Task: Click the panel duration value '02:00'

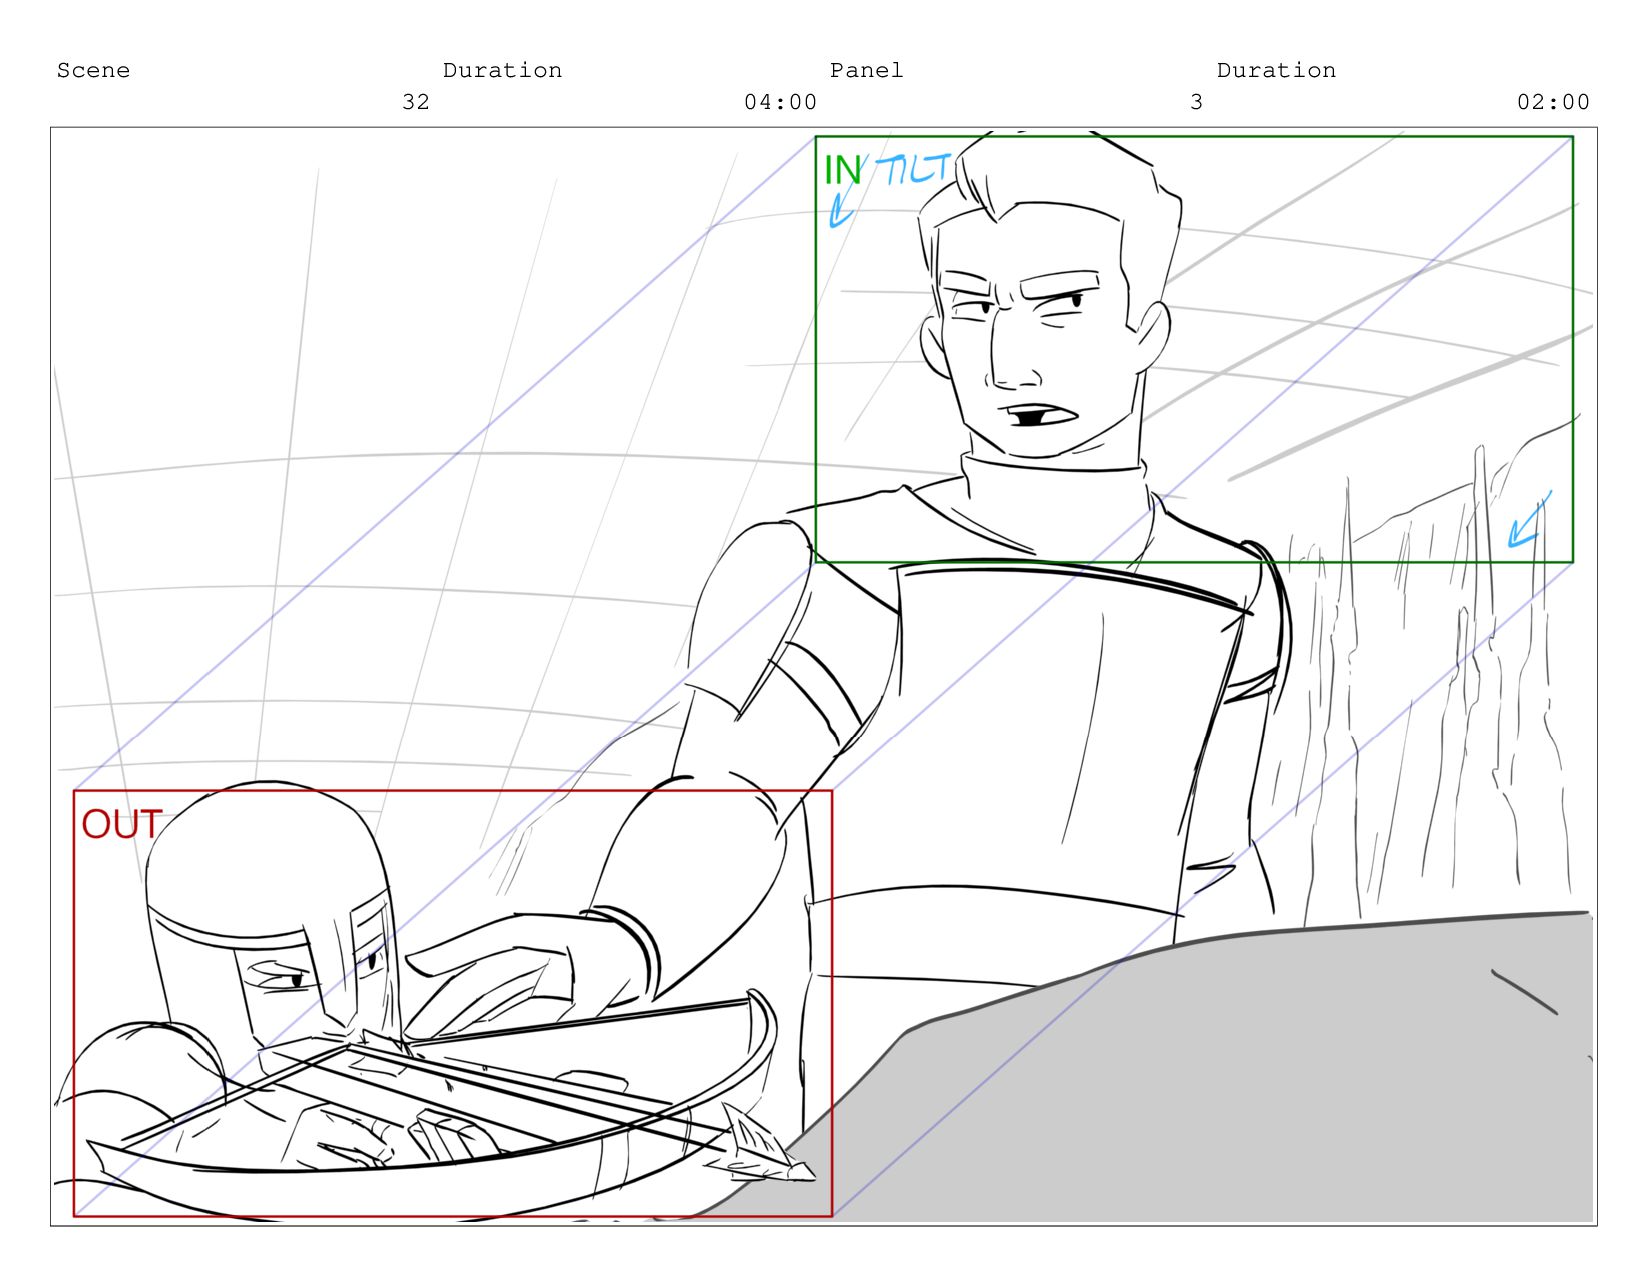Action: point(1553,102)
